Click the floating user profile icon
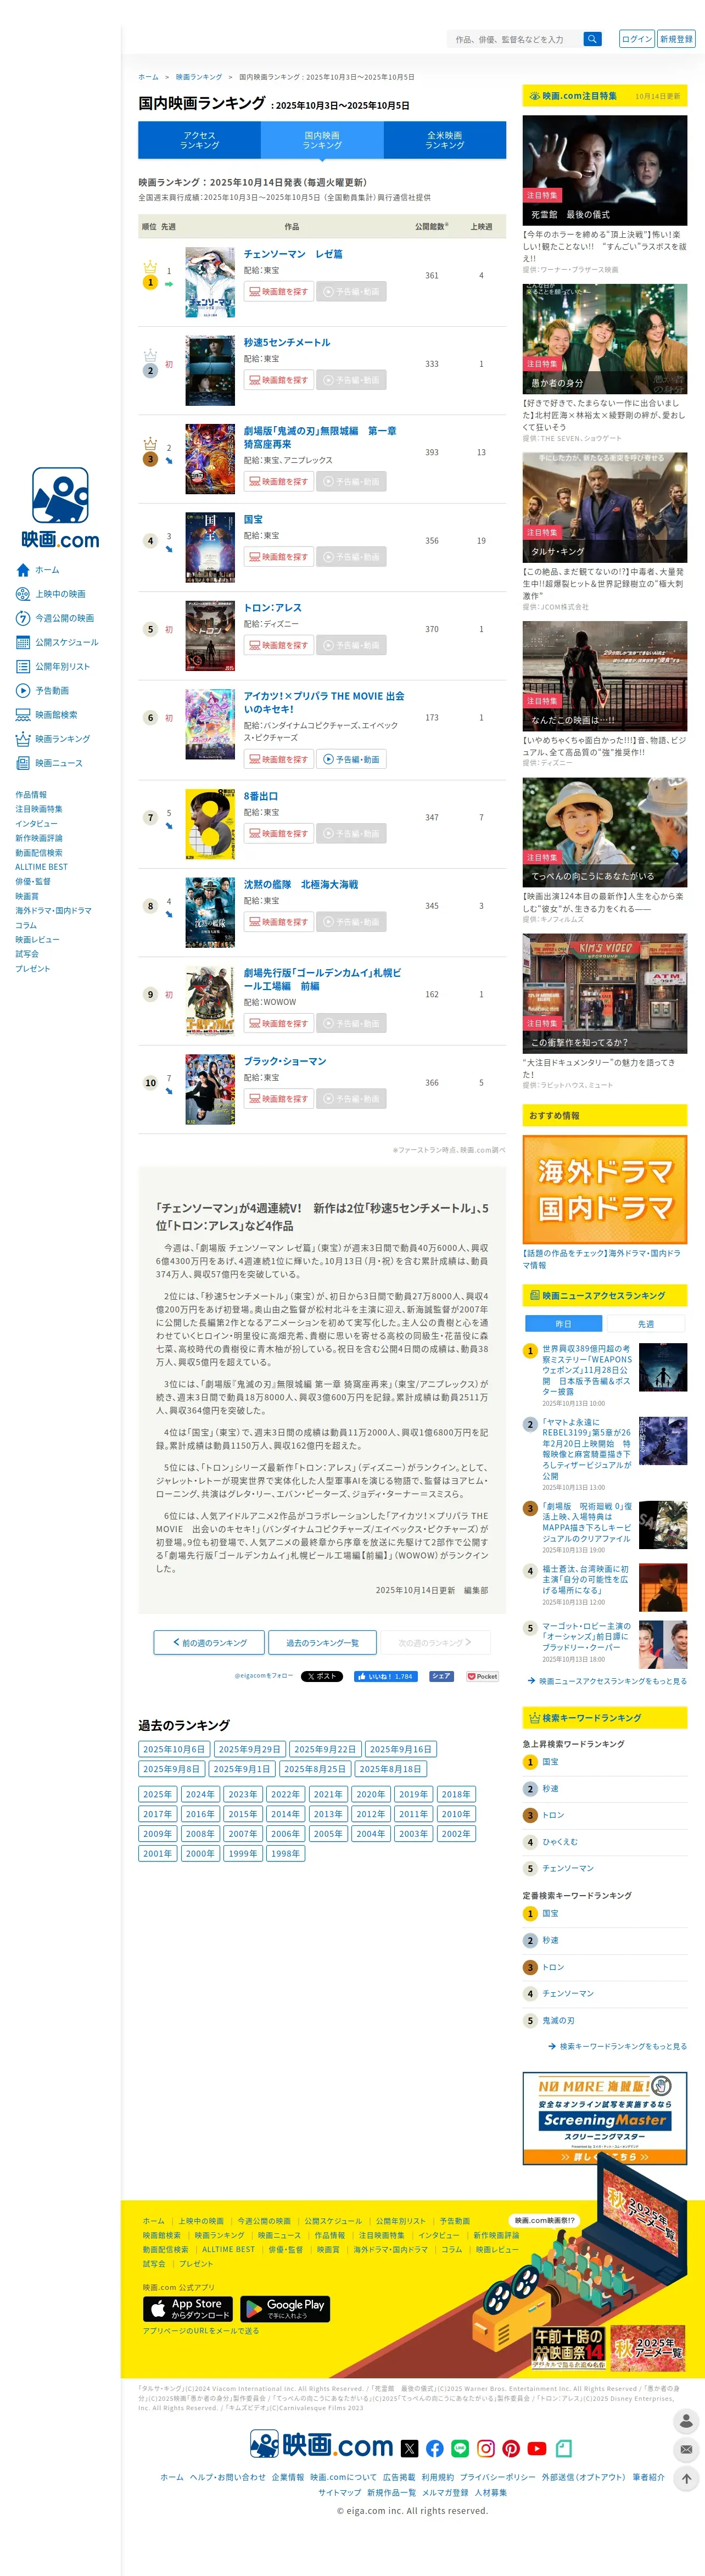 (x=686, y=2421)
